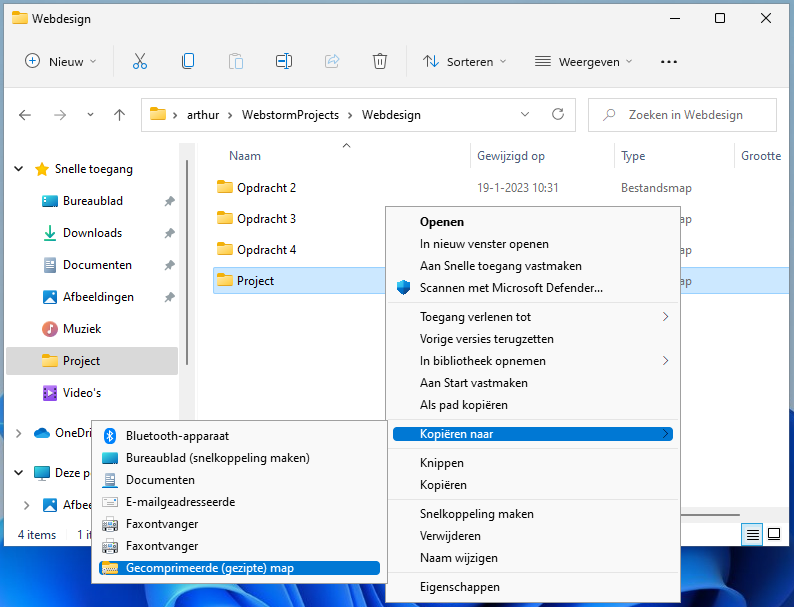Click the Microsoft Defender shield icon

[403, 288]
